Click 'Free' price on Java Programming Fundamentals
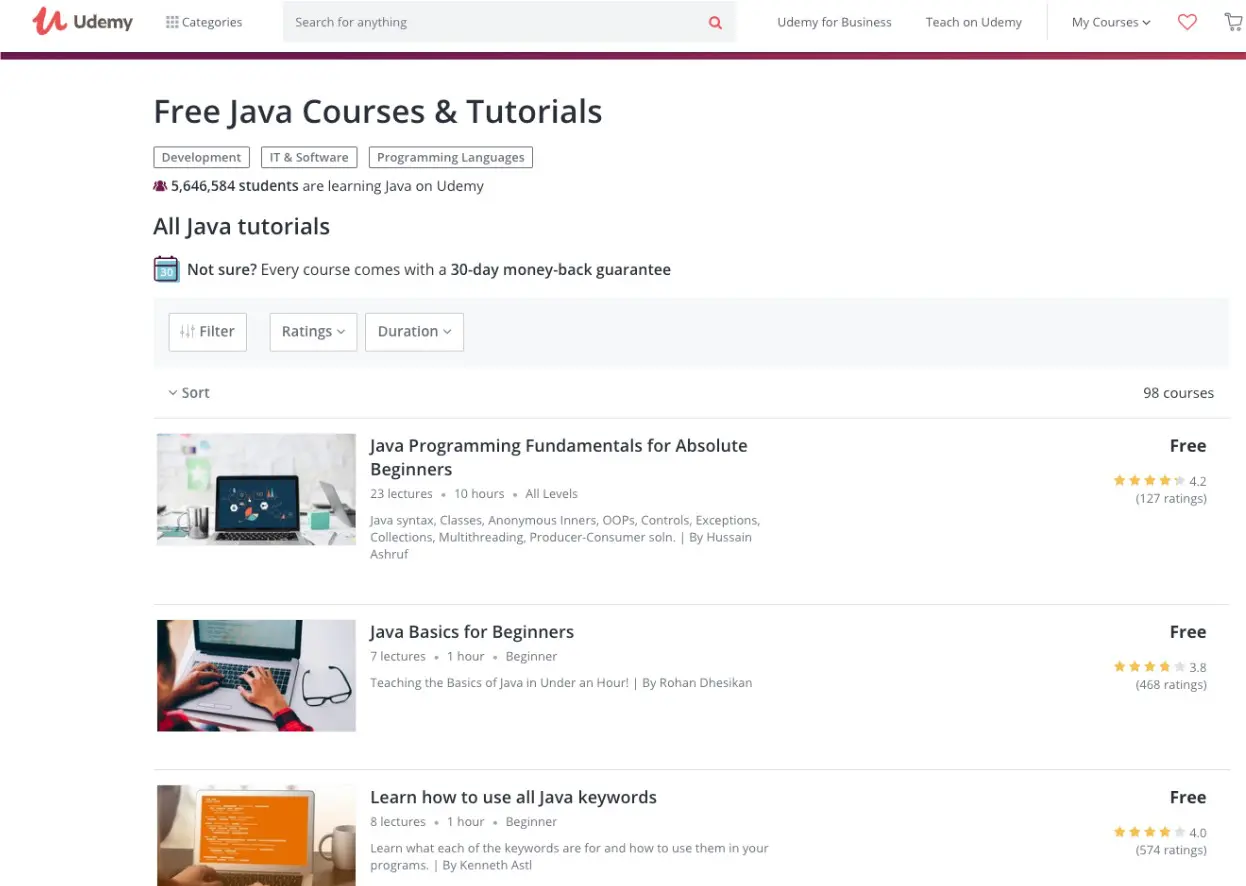1246x886 pixels. coord(1188,446)
